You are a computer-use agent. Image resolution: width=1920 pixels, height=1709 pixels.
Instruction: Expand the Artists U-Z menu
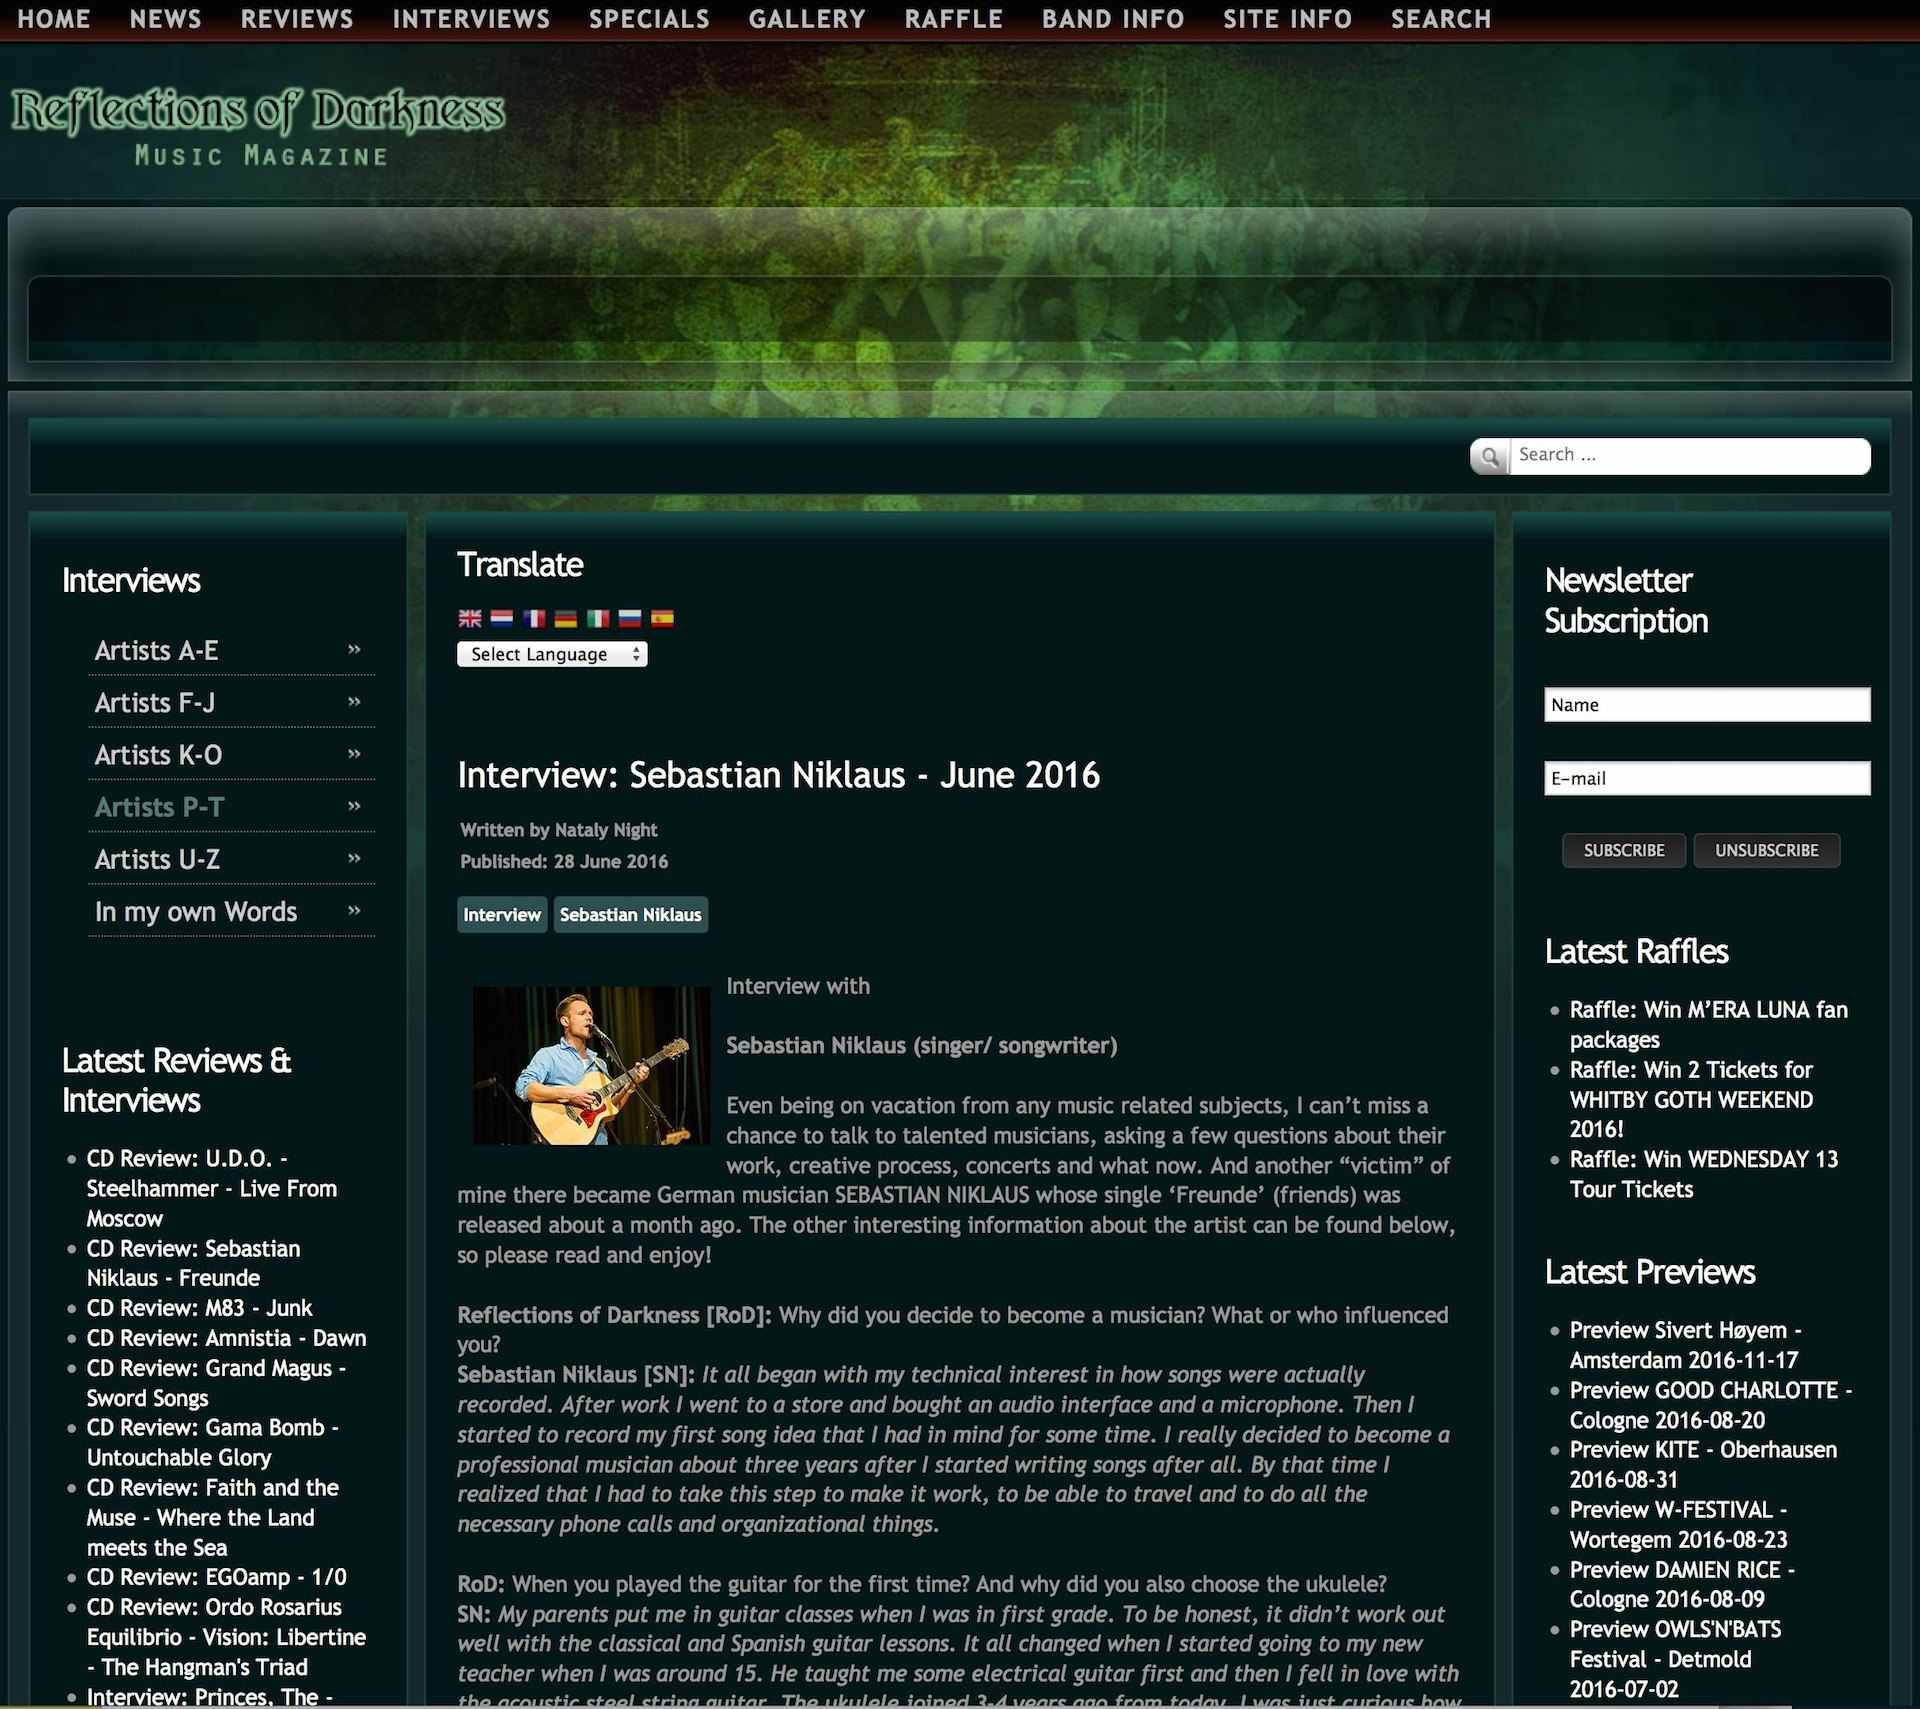point(232,858)
